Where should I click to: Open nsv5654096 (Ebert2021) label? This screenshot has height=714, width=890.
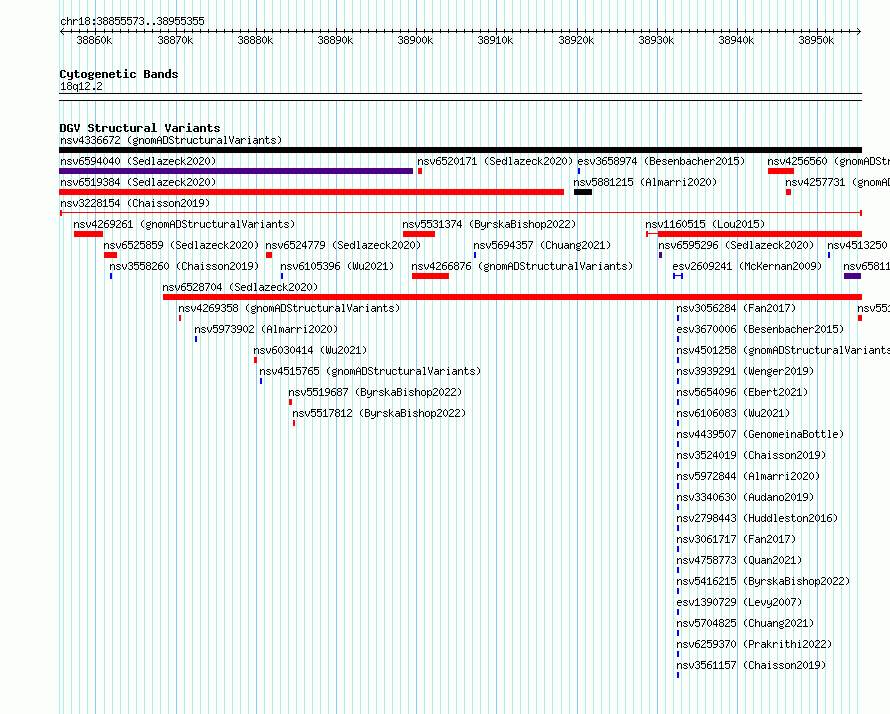click(x=742, y=392)
